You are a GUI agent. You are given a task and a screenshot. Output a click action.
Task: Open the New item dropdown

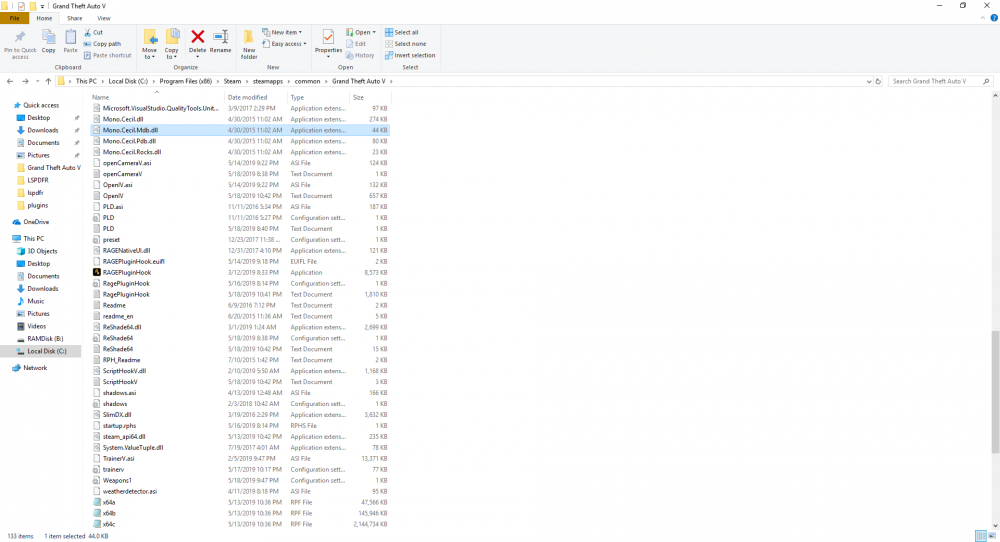[x=282, y=32]
